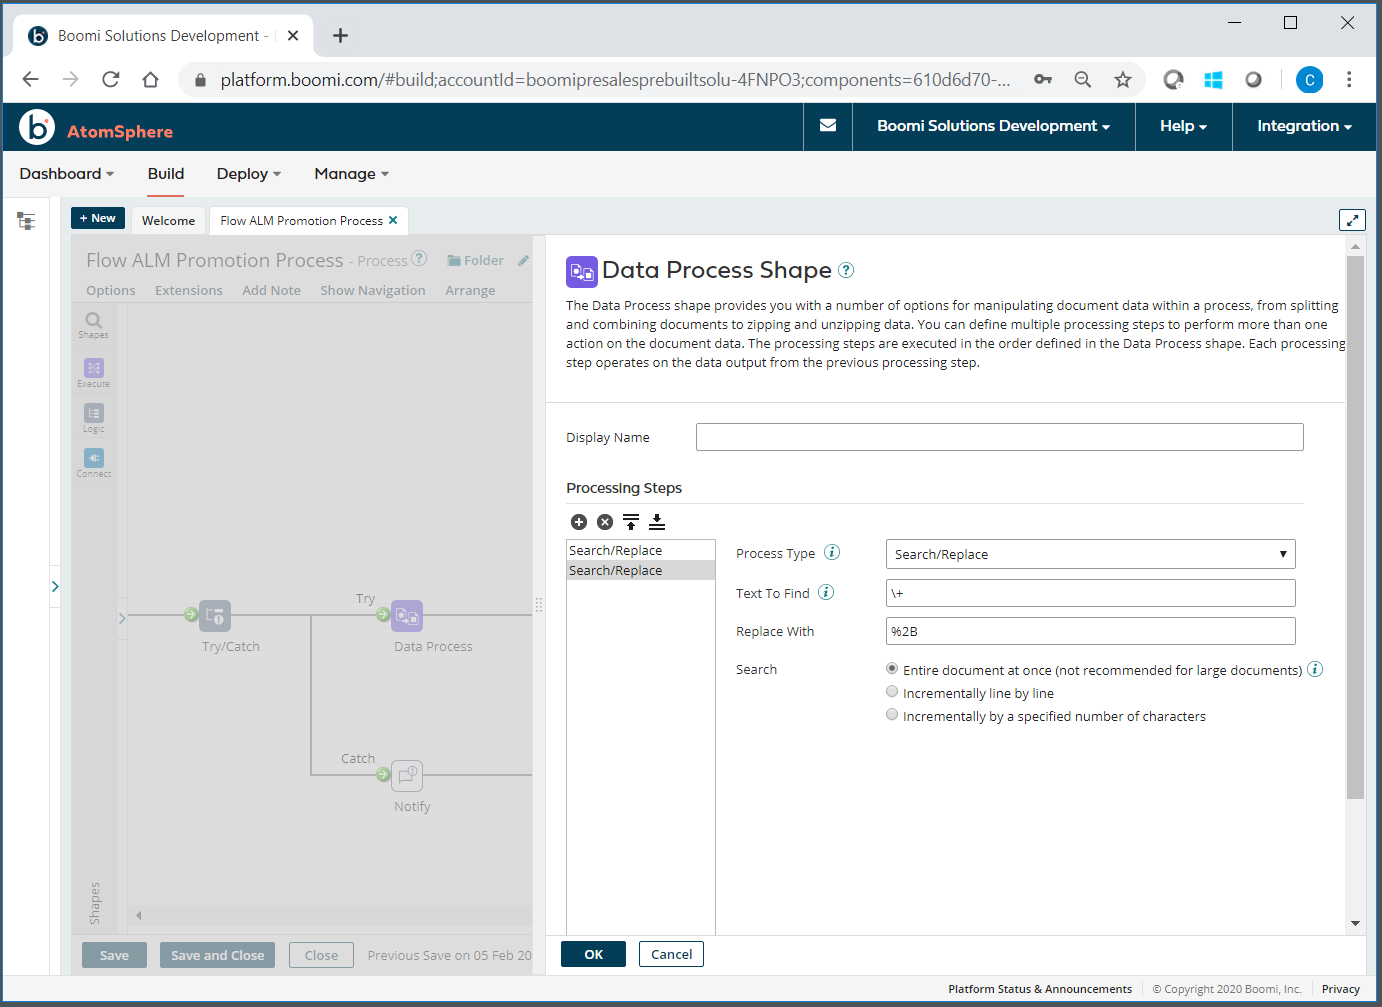Click the OK button to confirm
Viewport: 1382px width, 1007px height.
pyautogui.click(x=593, y=953)
